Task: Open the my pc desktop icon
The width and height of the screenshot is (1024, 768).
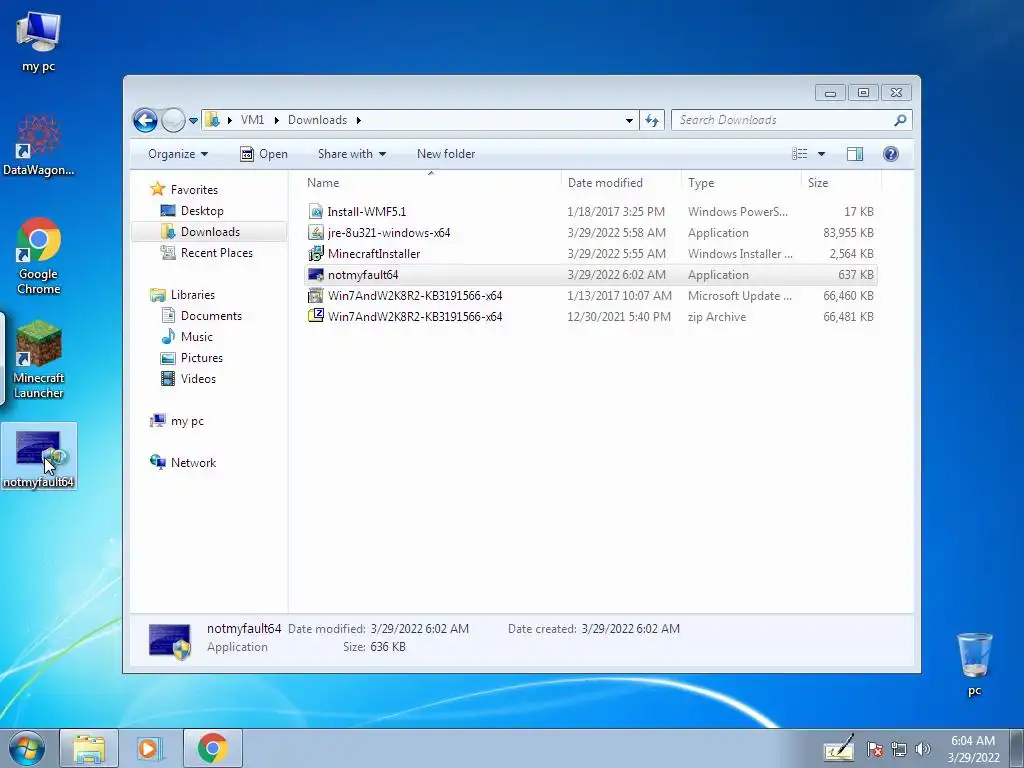Action: tap(39, 42)
